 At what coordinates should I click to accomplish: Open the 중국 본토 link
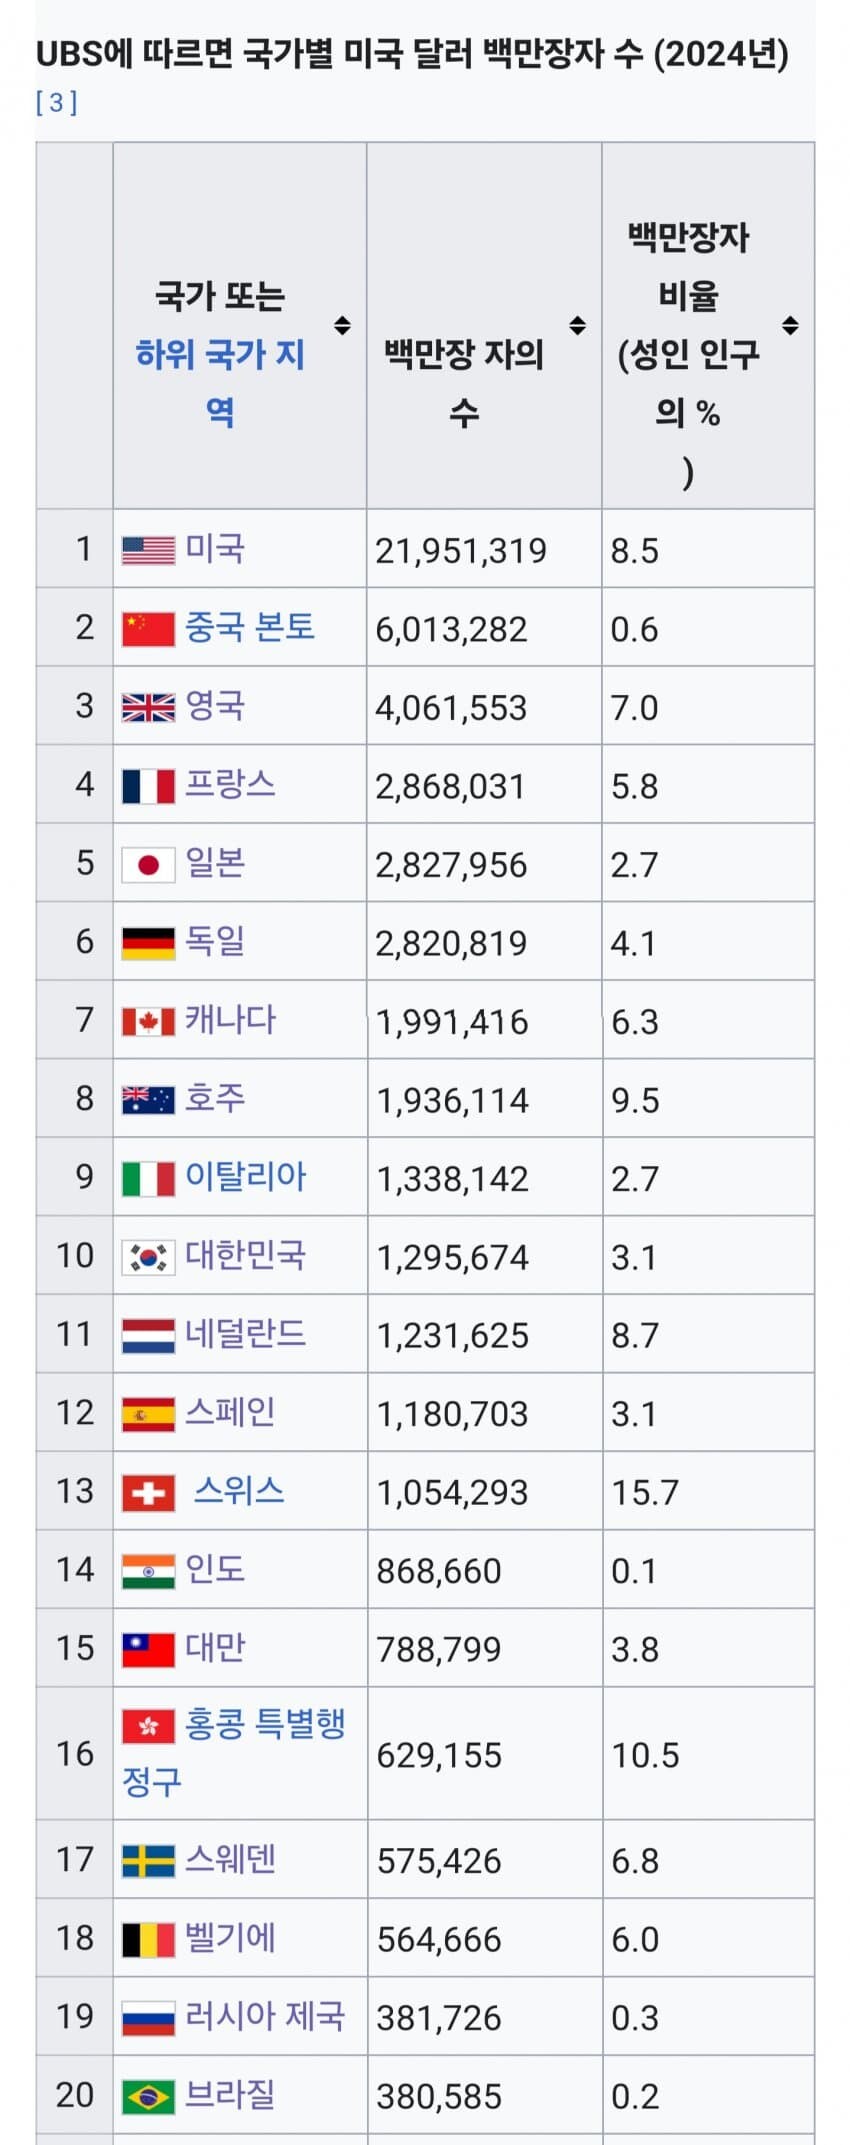tap(250, 627)
